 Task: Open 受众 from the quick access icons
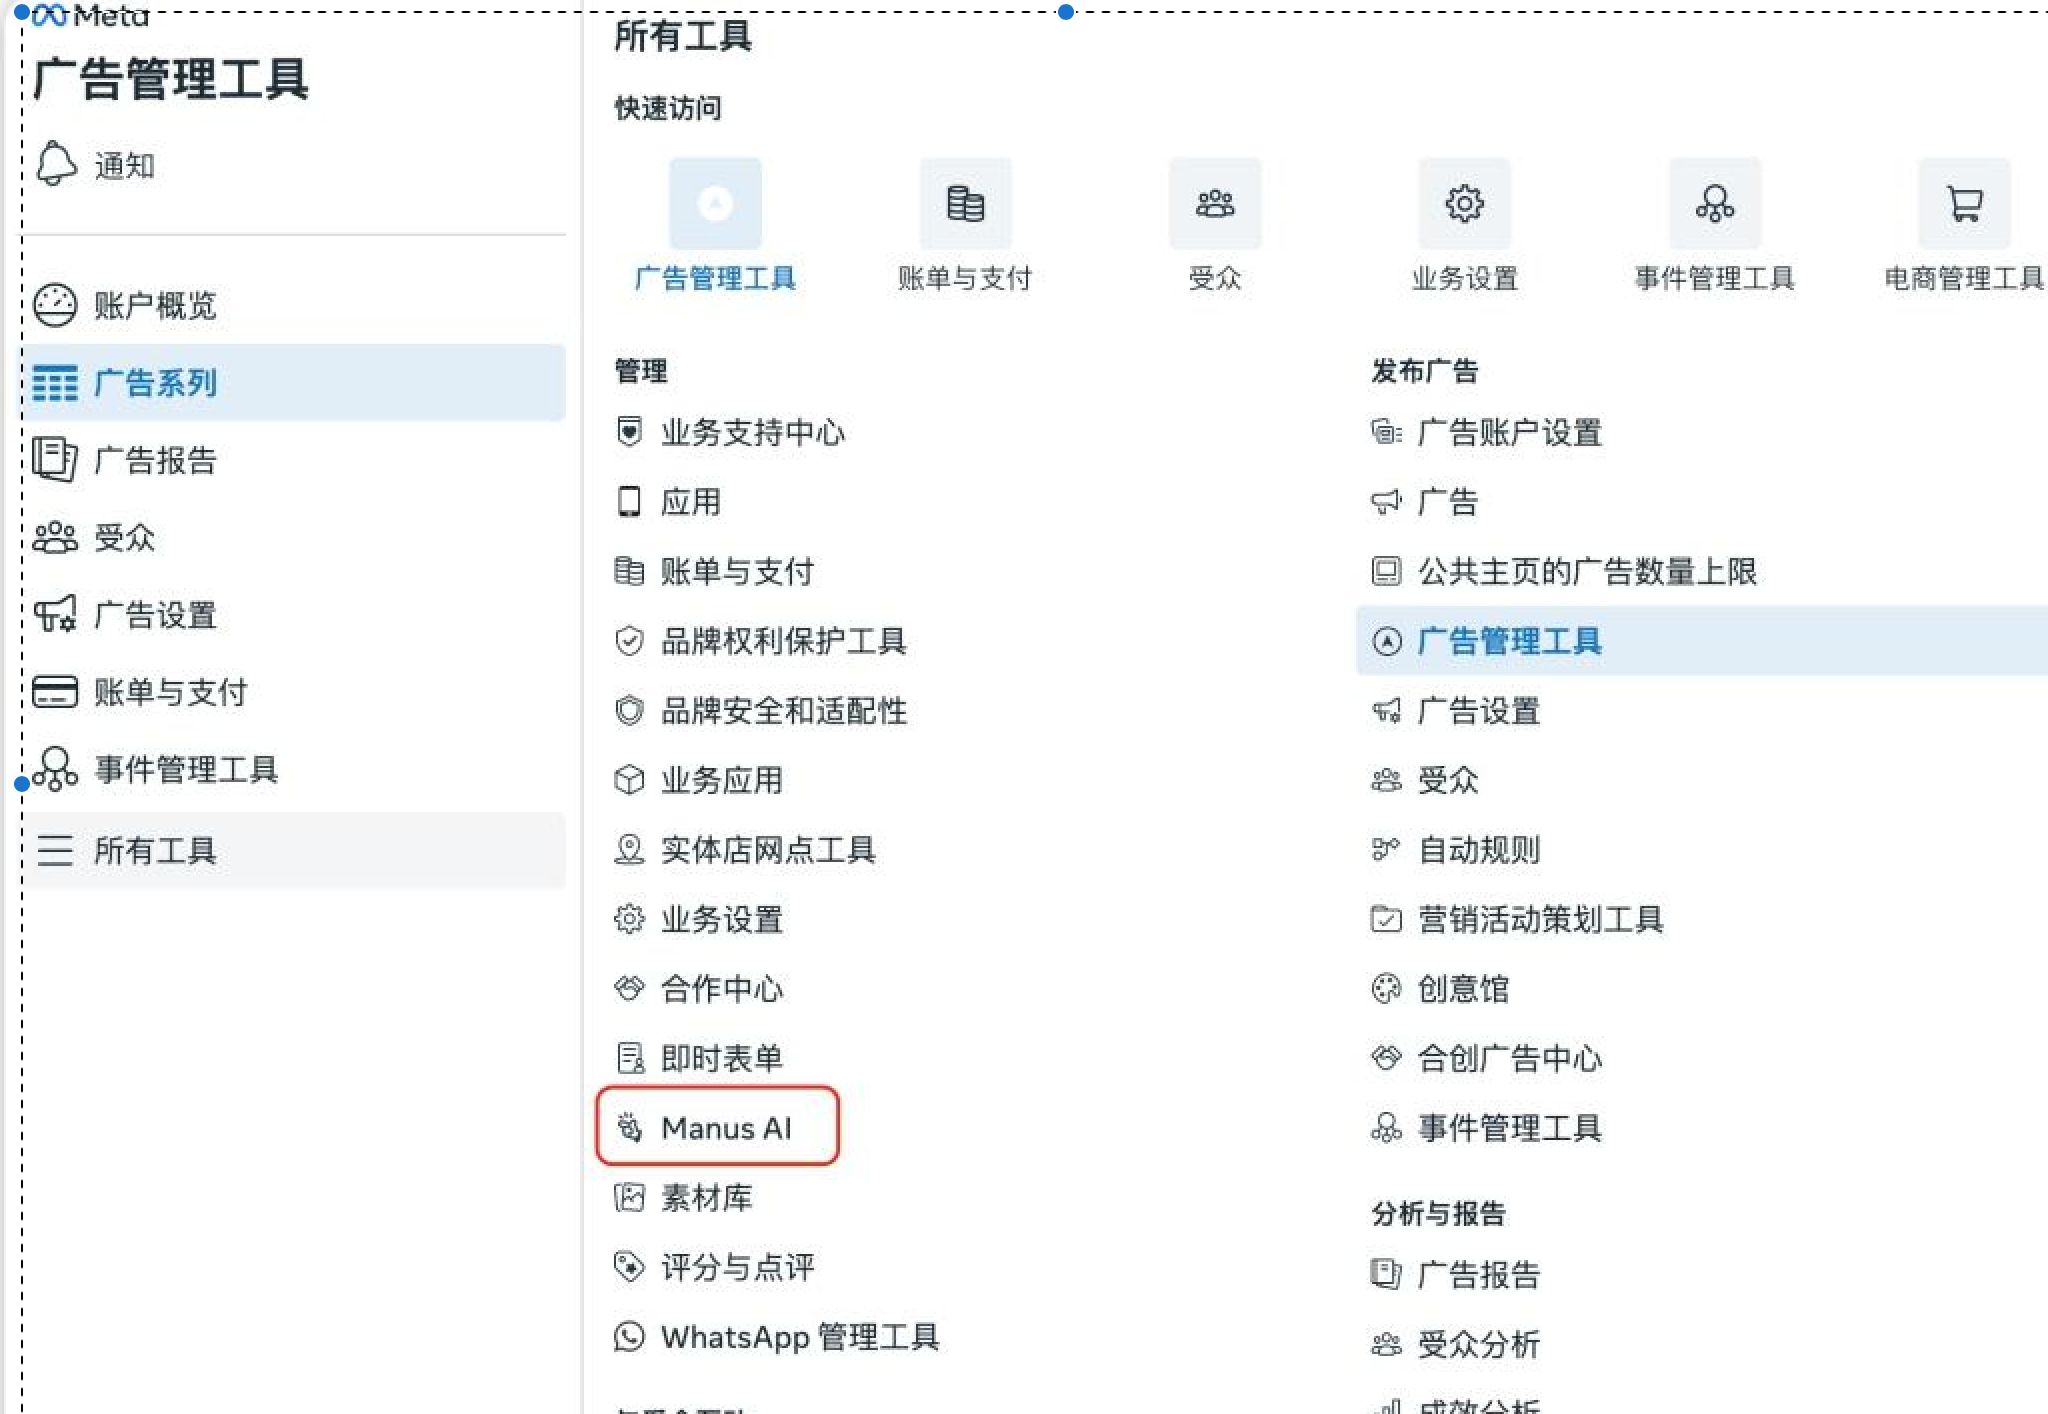(x=1215, y=204)
